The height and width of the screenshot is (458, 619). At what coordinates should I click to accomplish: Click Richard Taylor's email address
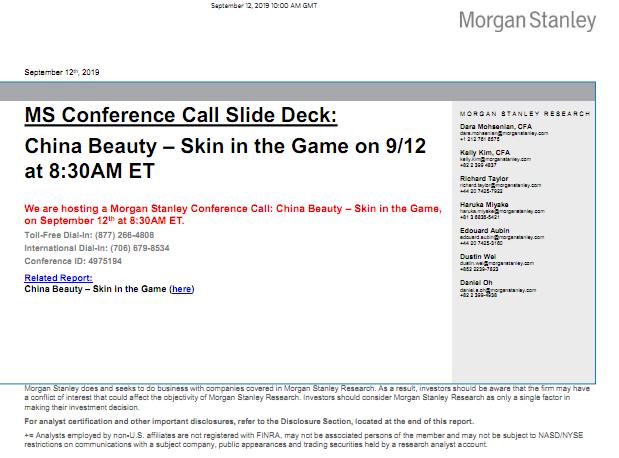[500, 185]
